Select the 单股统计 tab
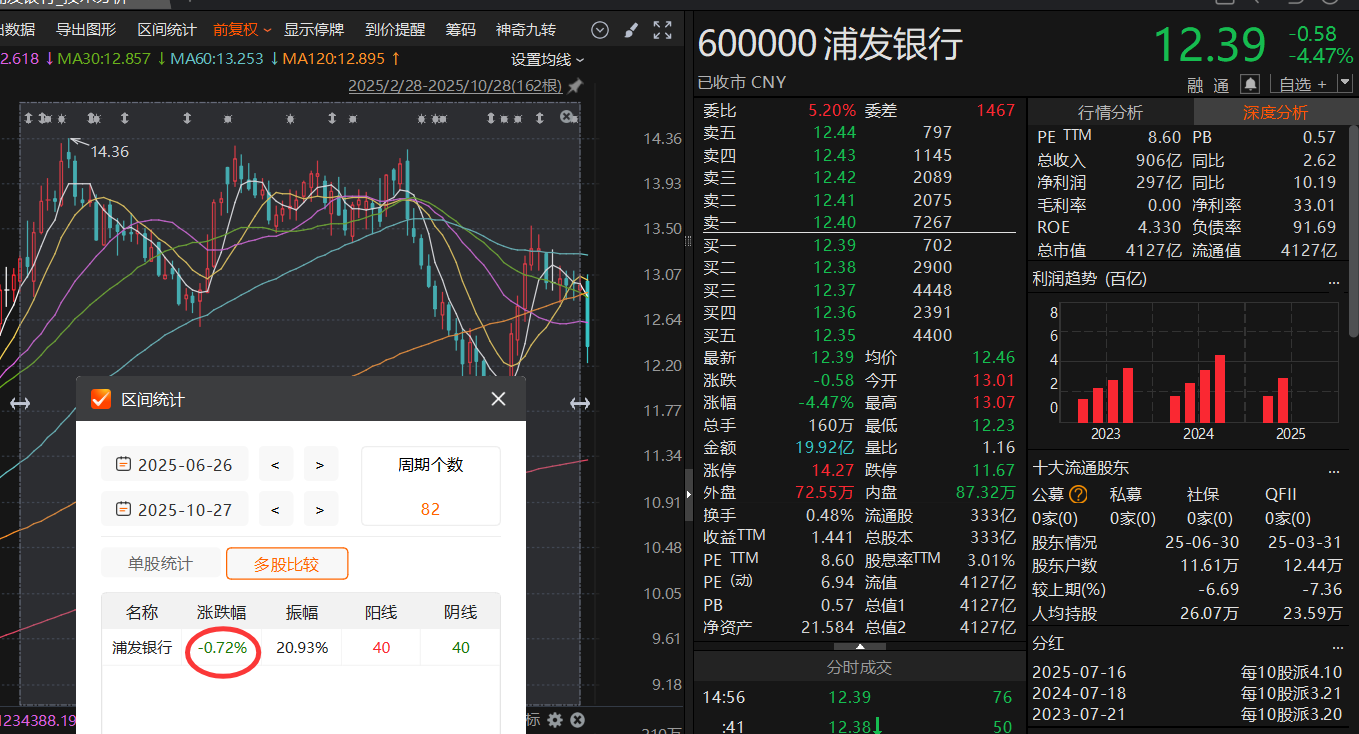The height and width of the screenshot is (734, 1359). point(160,564)
